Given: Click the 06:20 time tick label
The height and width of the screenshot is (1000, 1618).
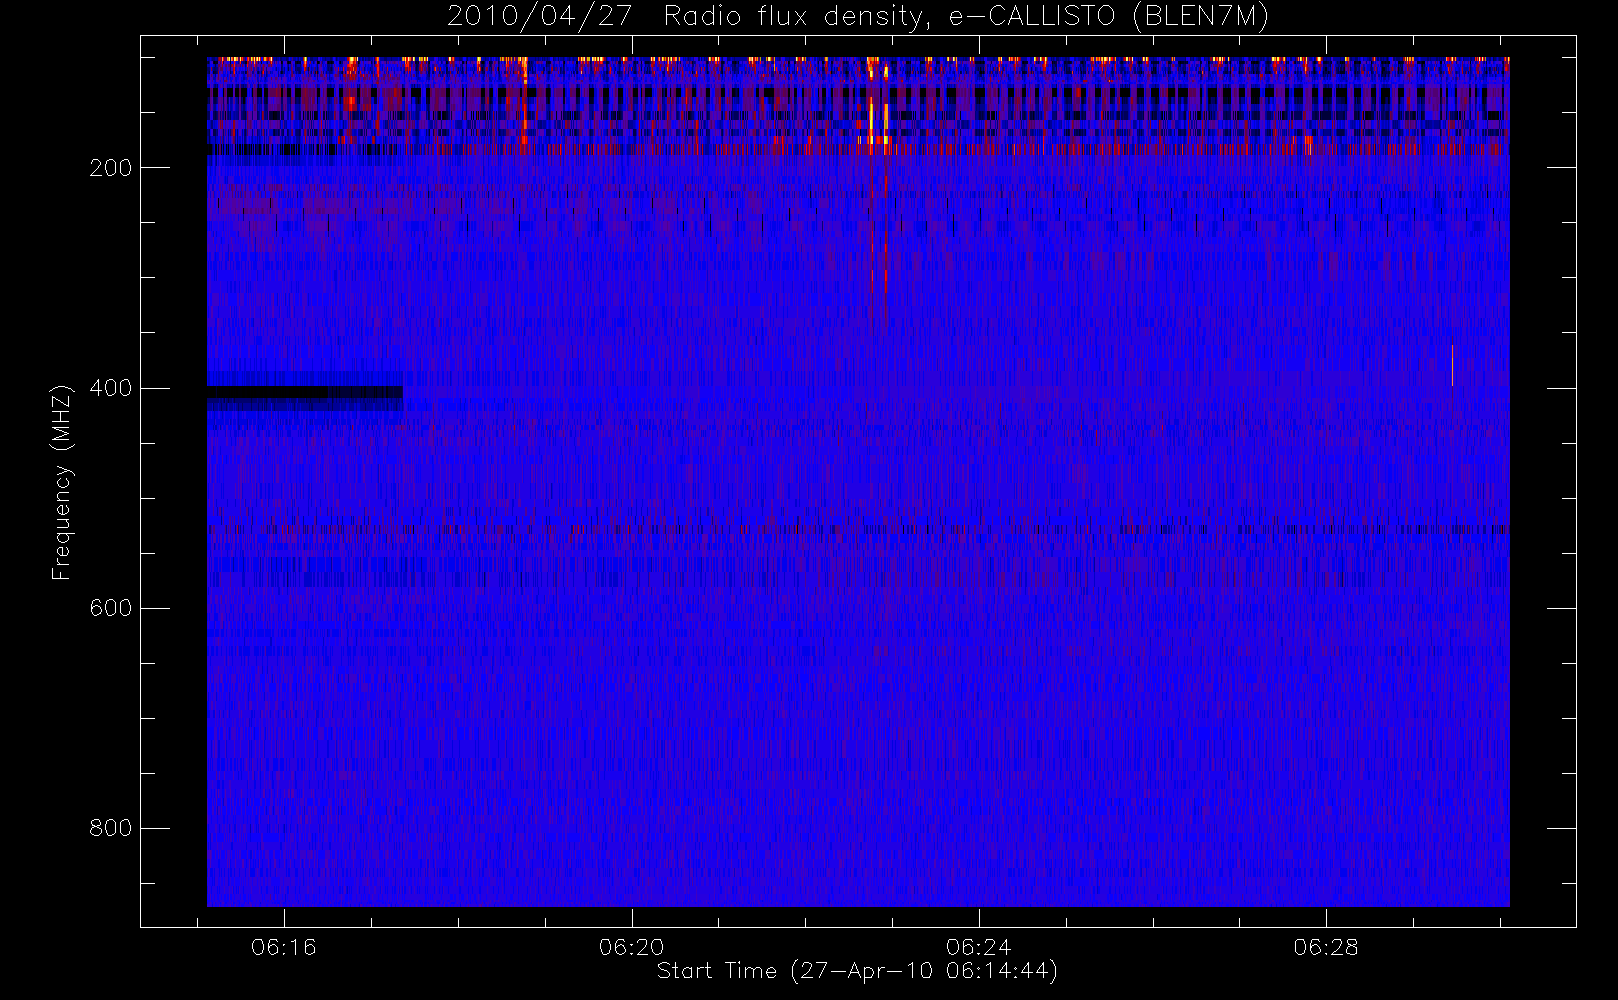Looking at the screenshot, I should [631, 947].
